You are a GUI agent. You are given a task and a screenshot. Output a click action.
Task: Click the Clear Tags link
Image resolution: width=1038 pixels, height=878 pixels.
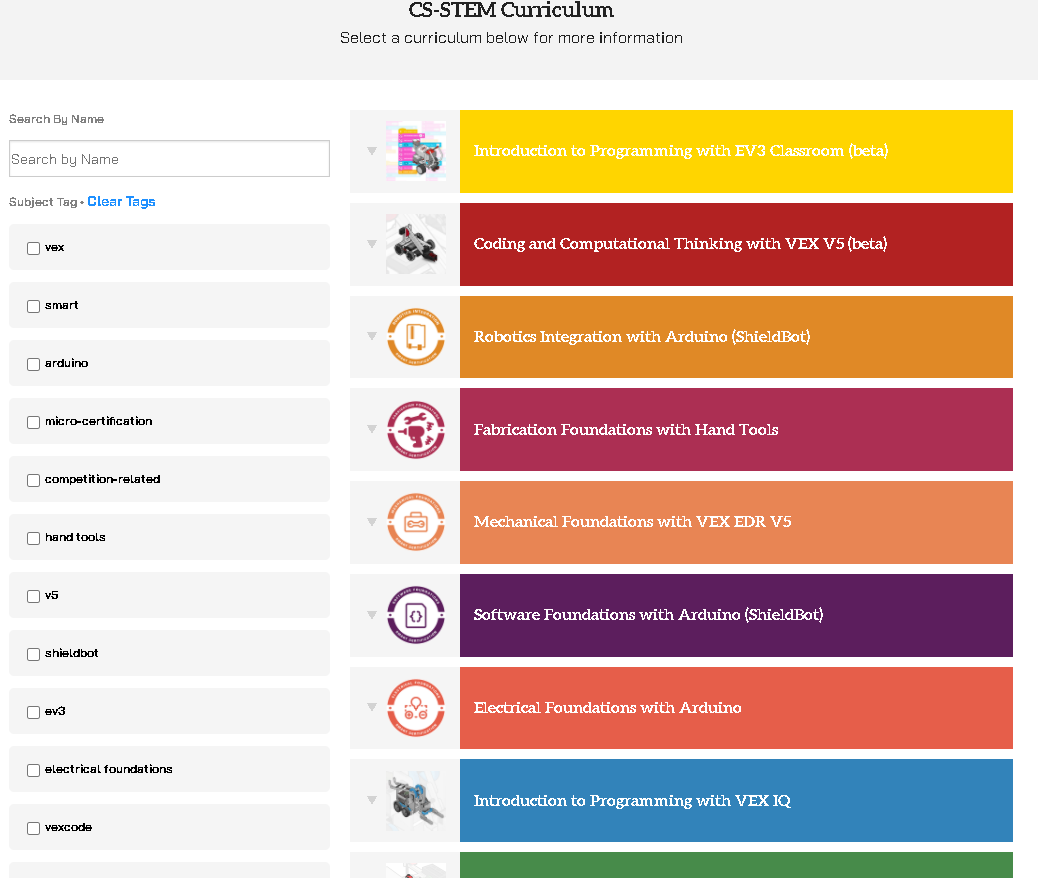point(121,201)
